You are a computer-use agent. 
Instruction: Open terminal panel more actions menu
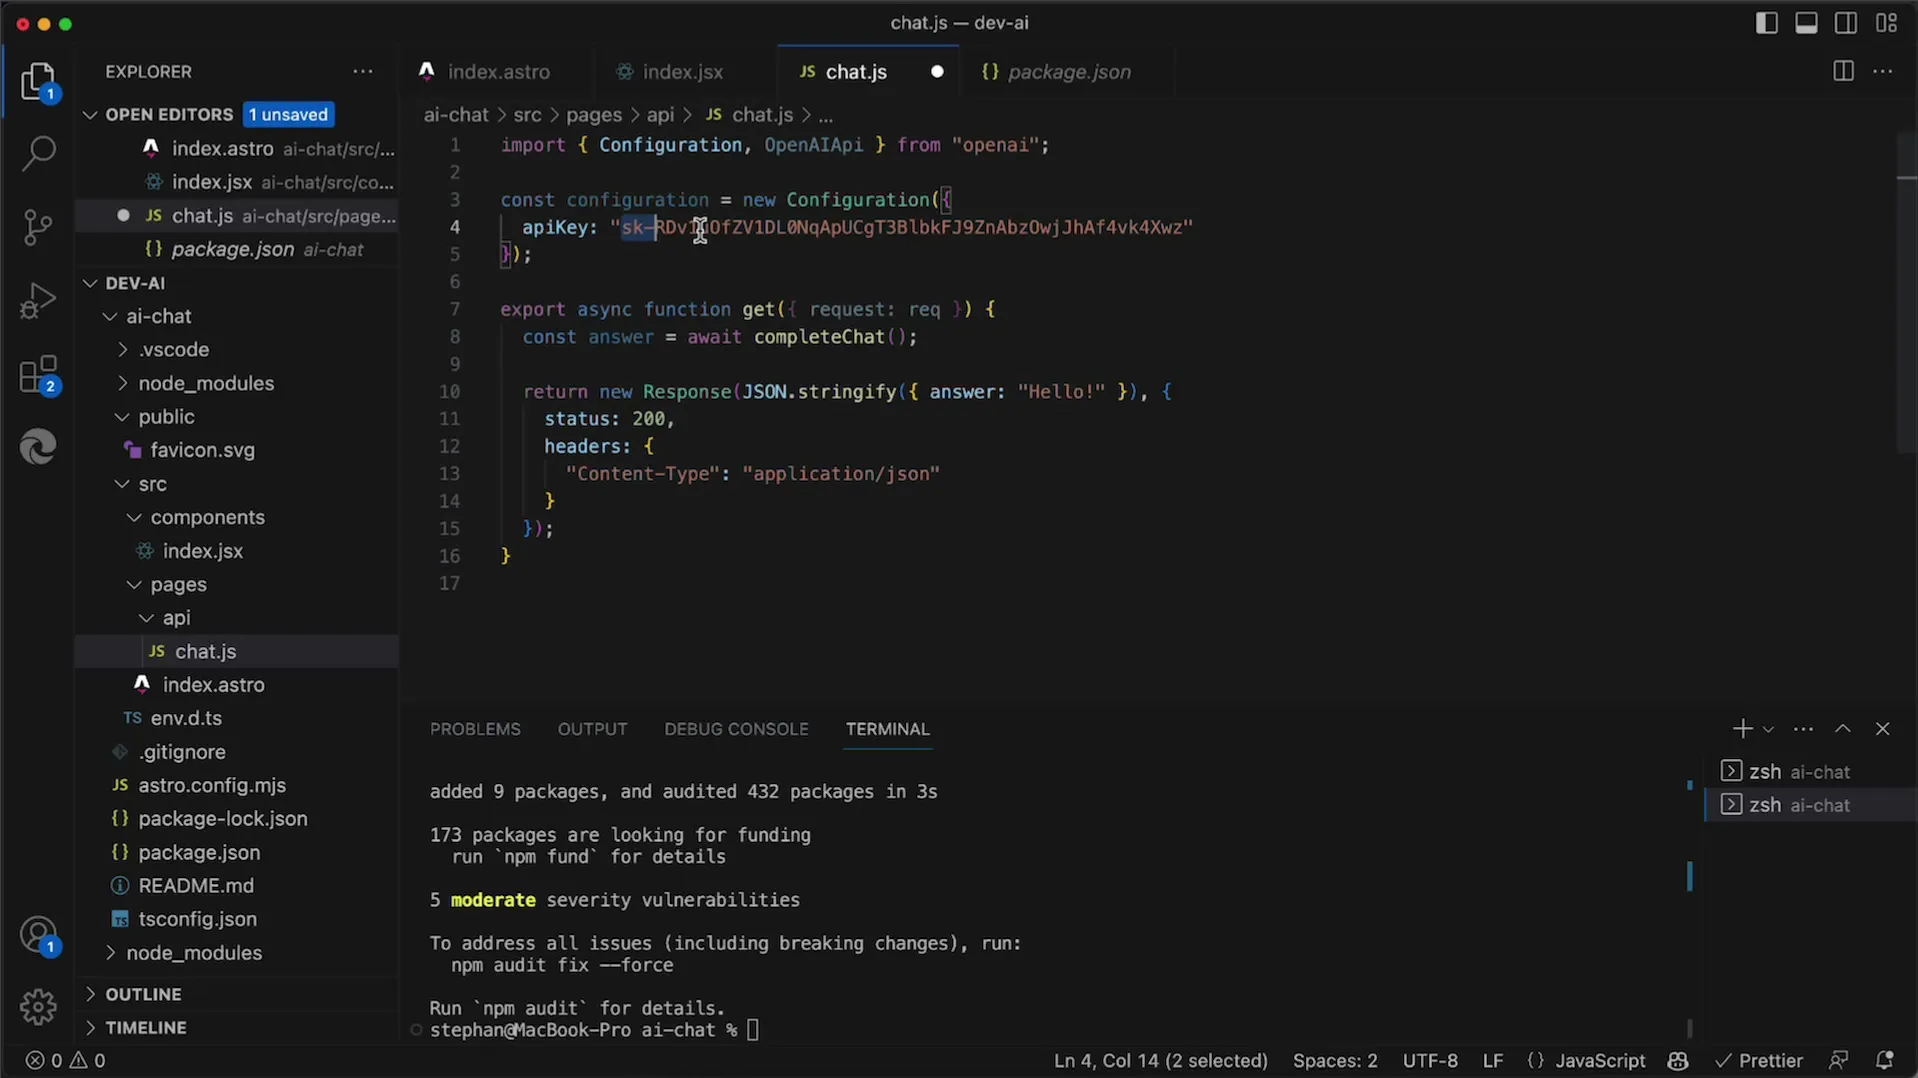pyautogui.click(x=1803, y=729)
